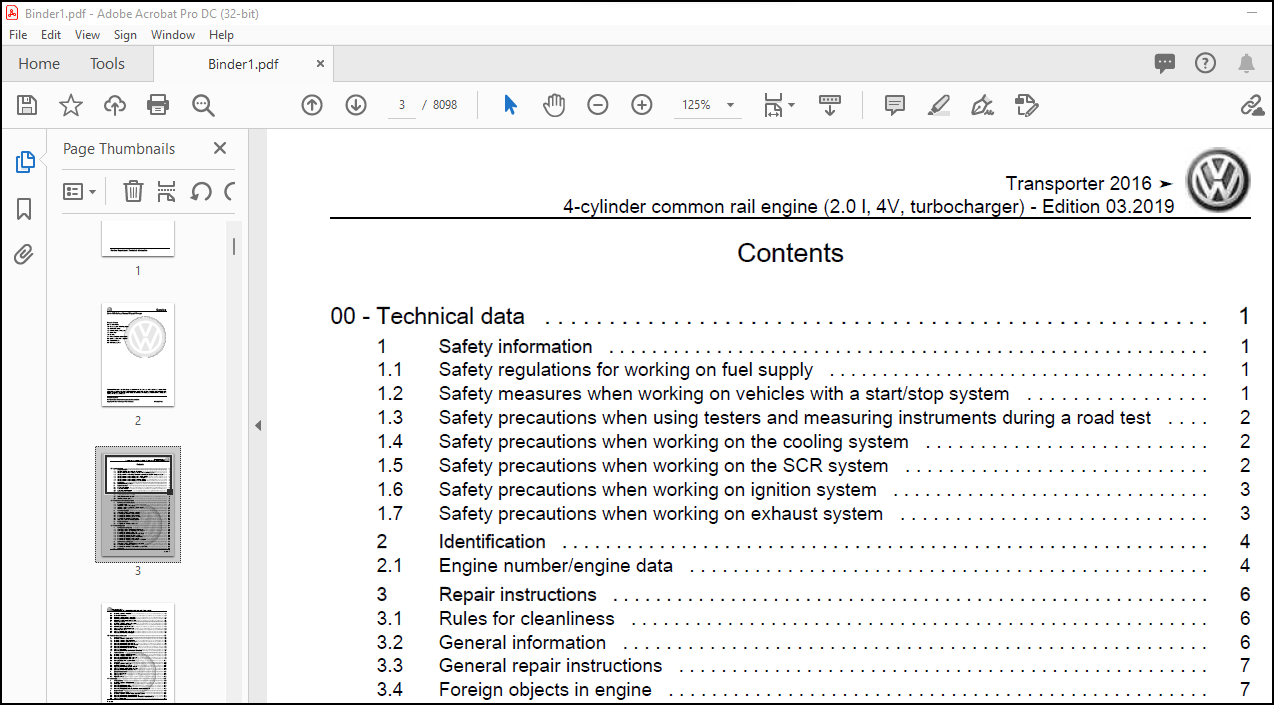1274x705 pixels.
Task: Upload file to cloud icon
Action: click(x=115, y=105)
